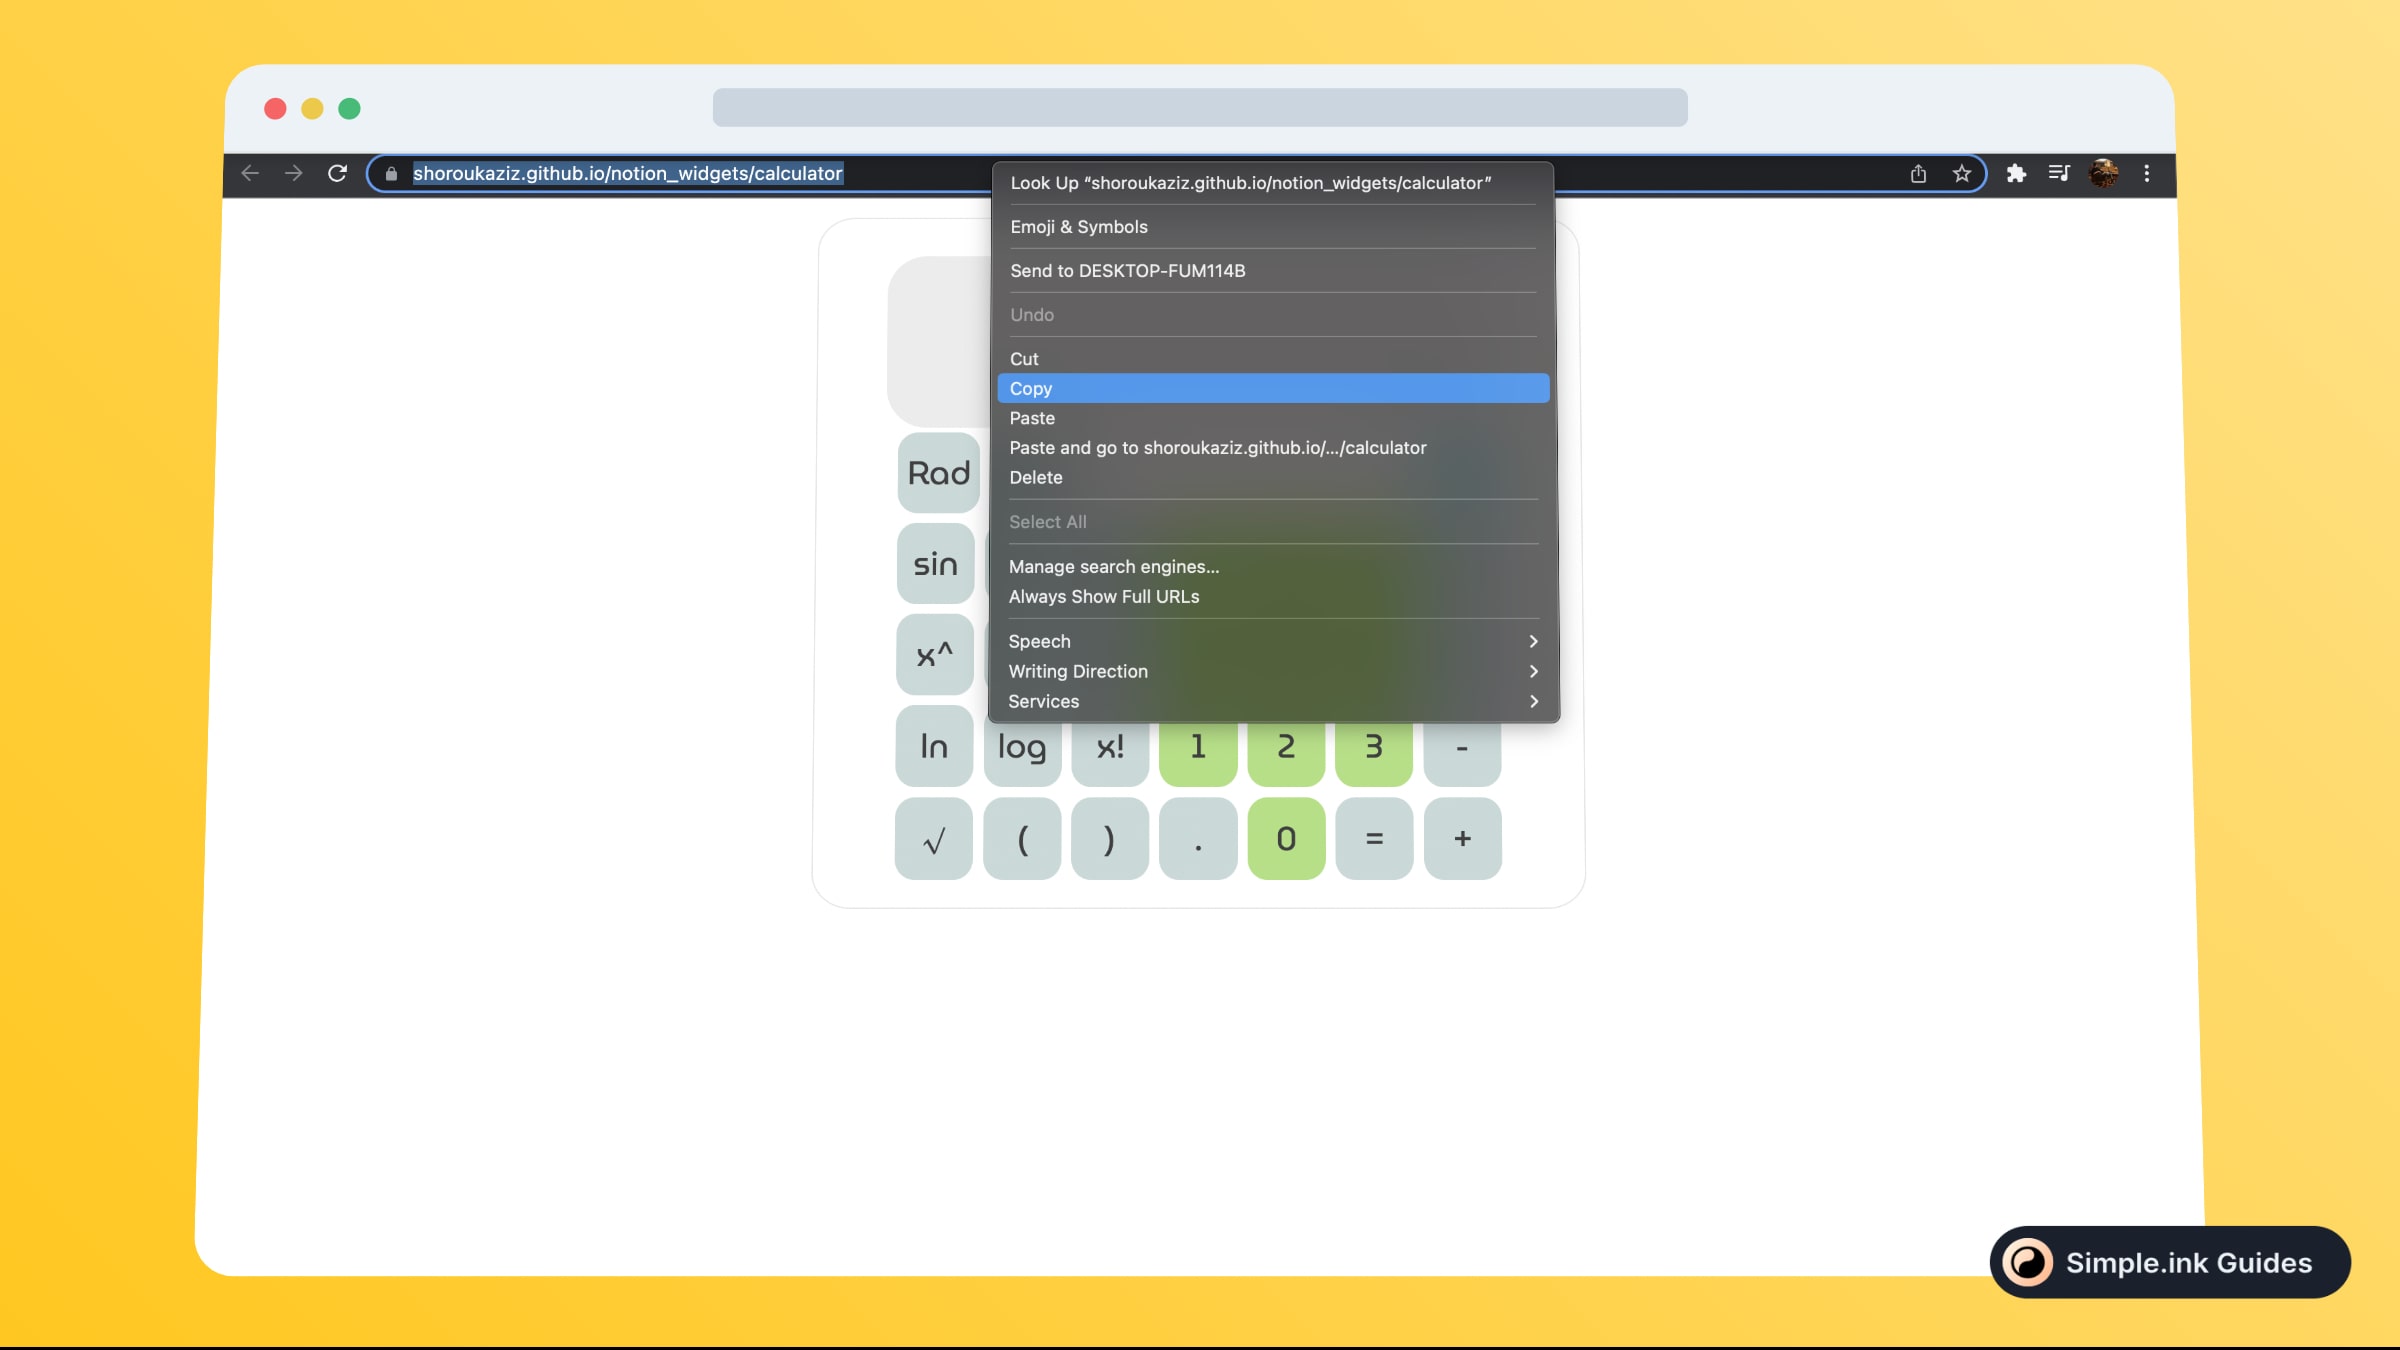Click the gray title bar placeholder field
The height and width of the screenshot is (1350, 2400).
point(1200,107)
